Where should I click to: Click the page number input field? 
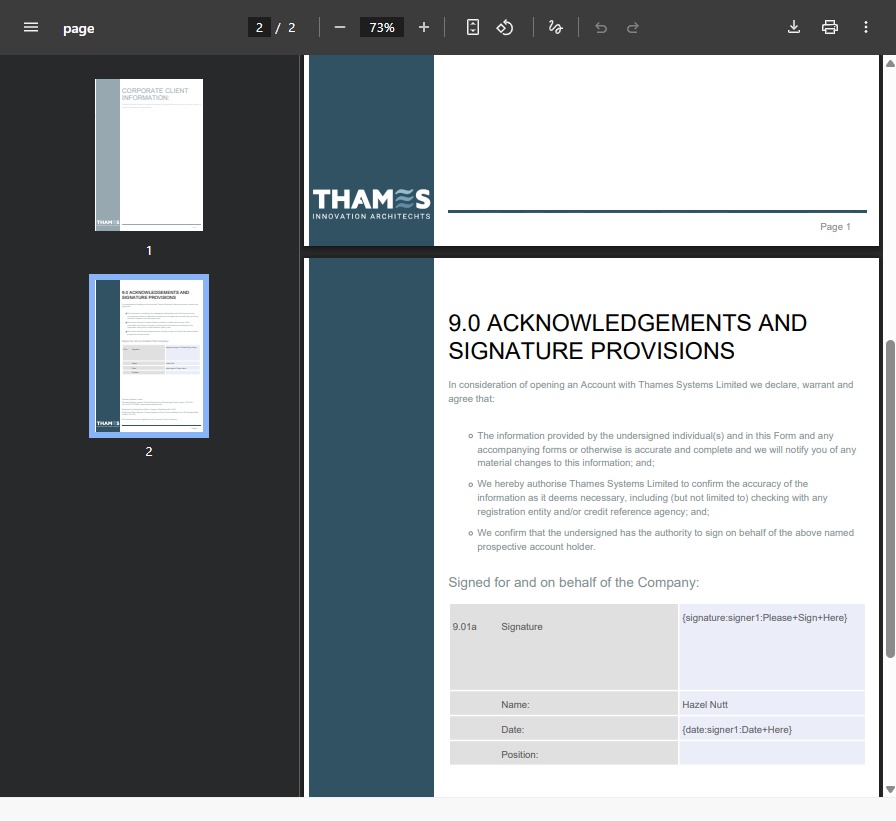pos(258,27)
